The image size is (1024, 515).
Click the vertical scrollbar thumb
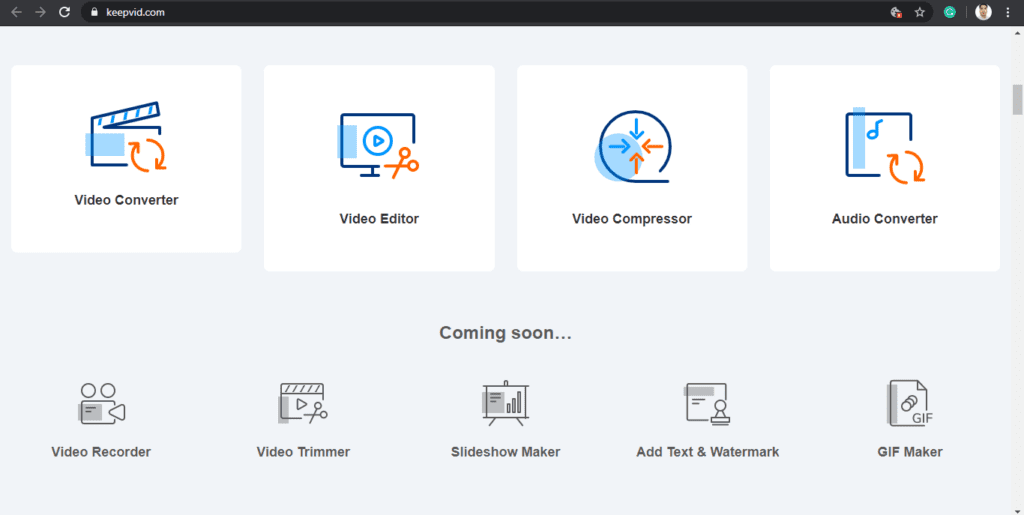click(1017, 99)
